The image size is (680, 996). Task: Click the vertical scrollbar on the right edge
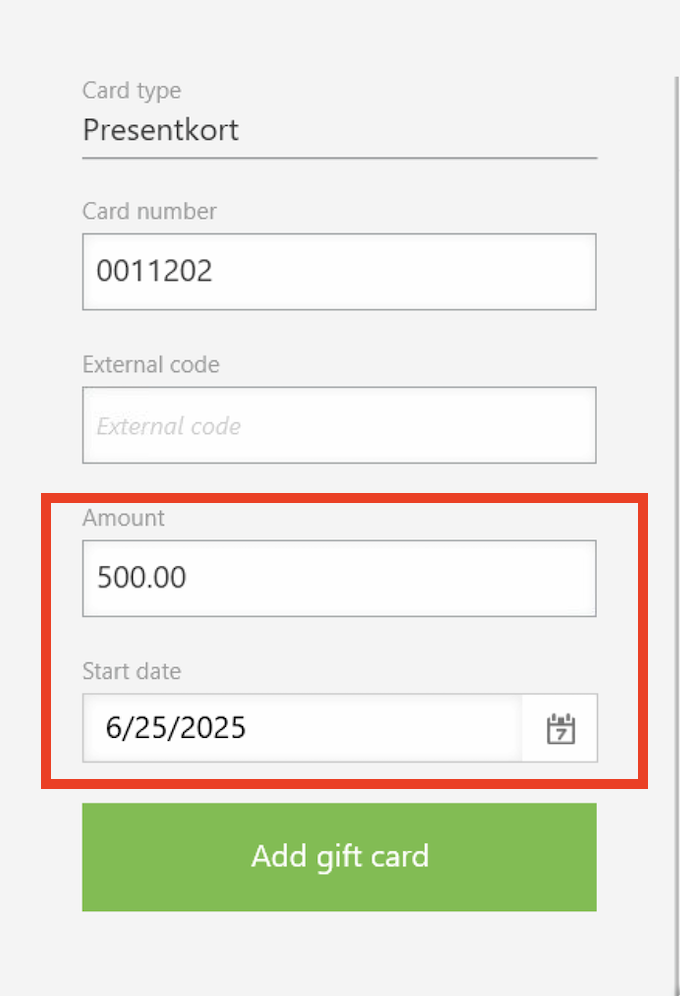(x=677, y=536)
